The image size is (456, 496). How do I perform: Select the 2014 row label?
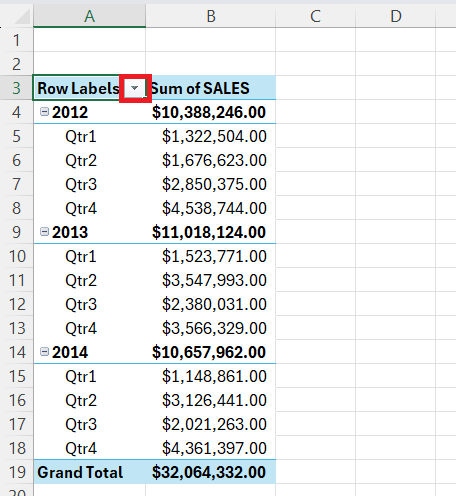(70, 352)
